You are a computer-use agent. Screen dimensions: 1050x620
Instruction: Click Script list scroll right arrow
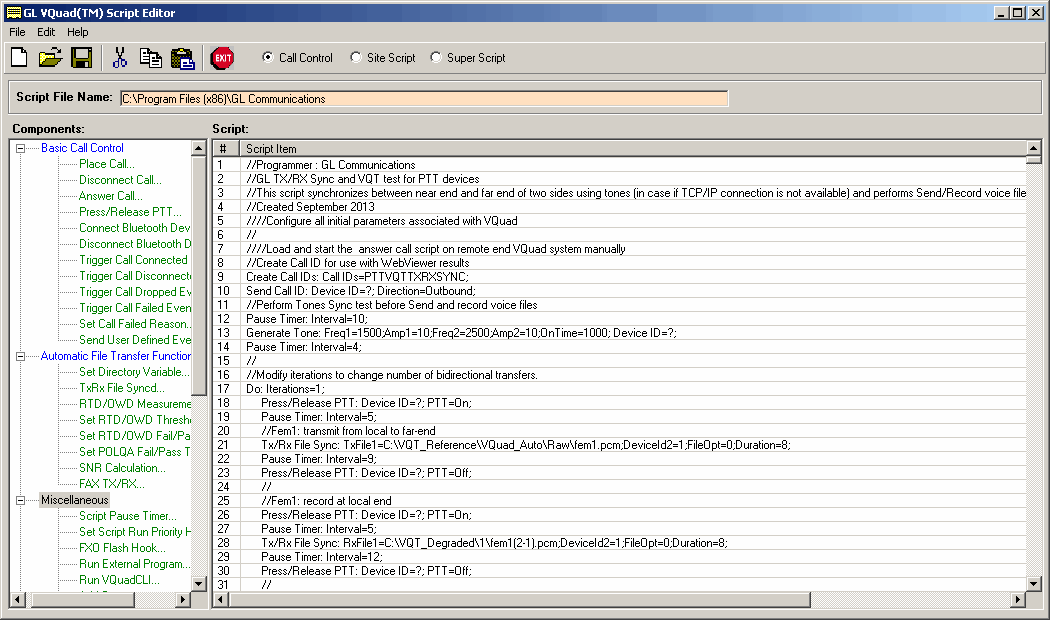1018,599
